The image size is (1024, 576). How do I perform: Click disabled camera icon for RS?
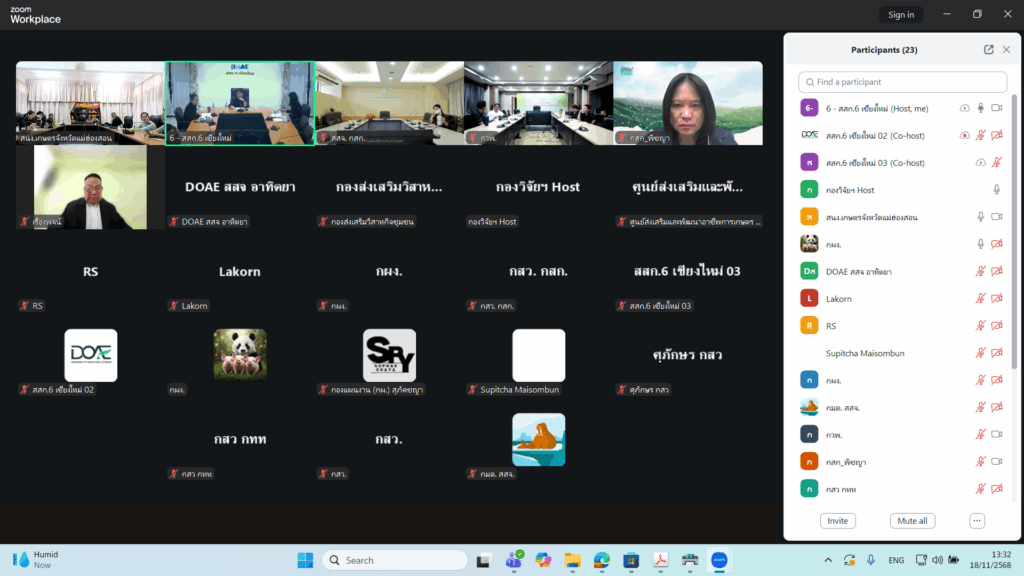pos(996,325)
